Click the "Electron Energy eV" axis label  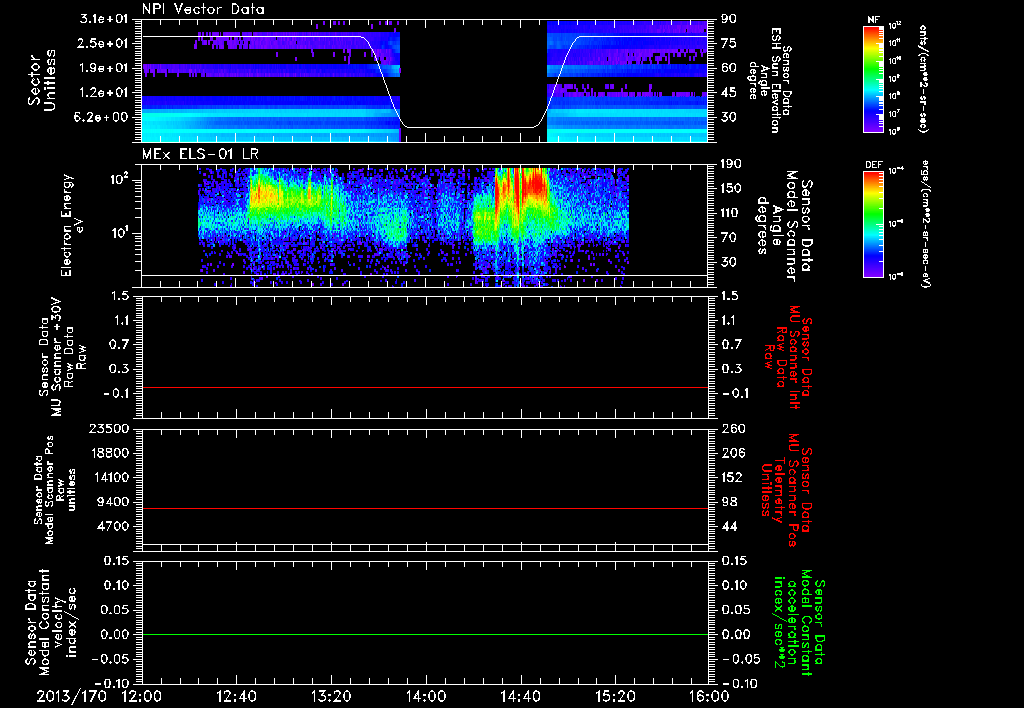(x=71, y=225)
